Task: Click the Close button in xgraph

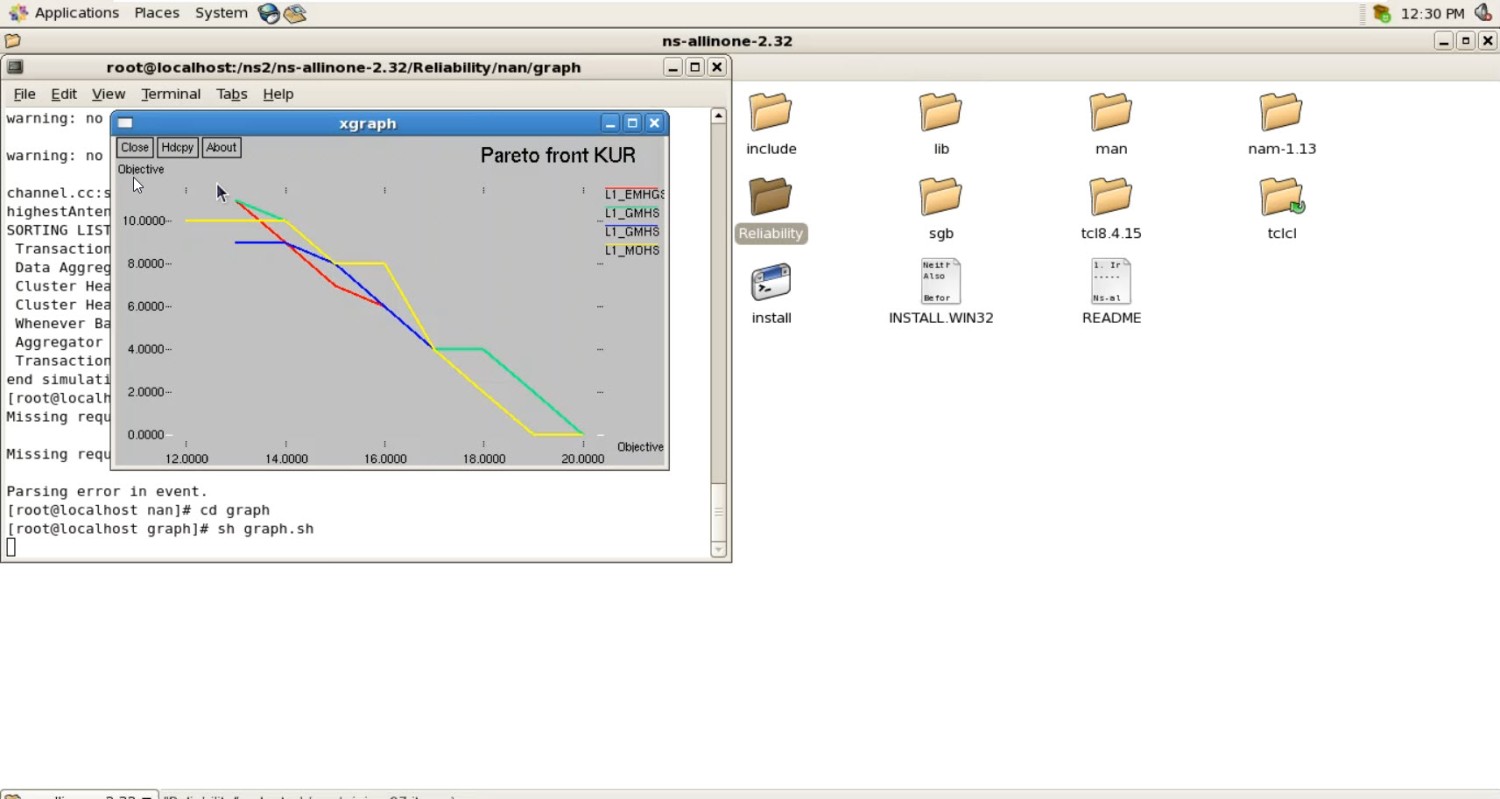Action: 135,147
